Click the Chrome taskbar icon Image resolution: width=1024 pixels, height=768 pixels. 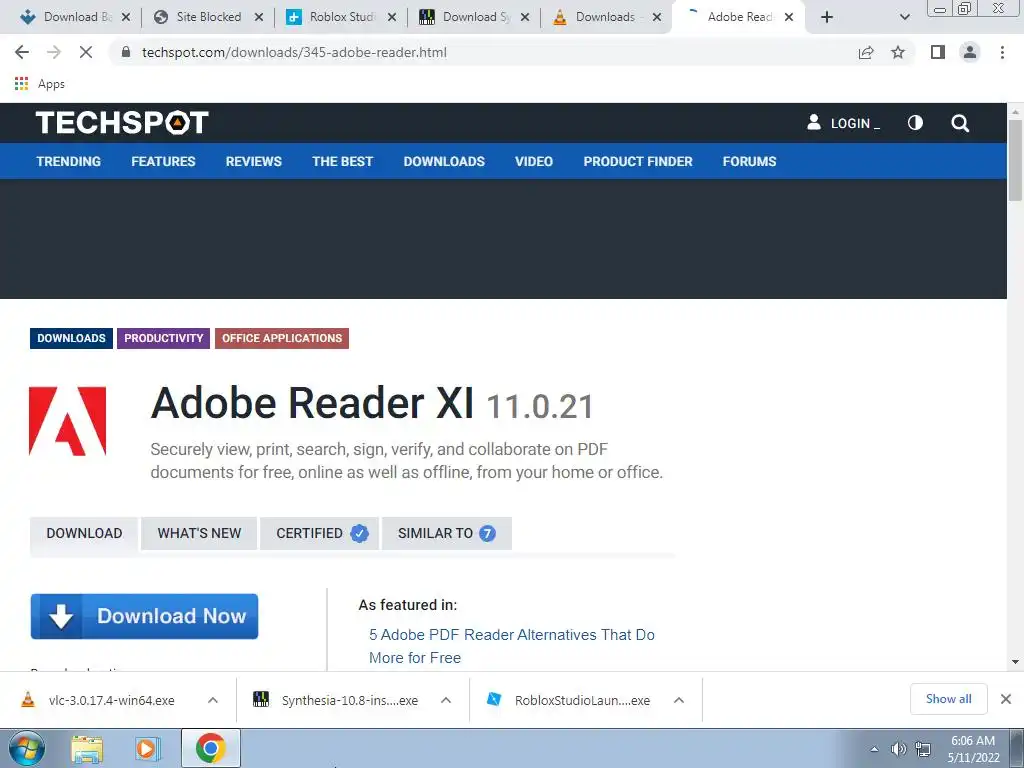point(210,748)
